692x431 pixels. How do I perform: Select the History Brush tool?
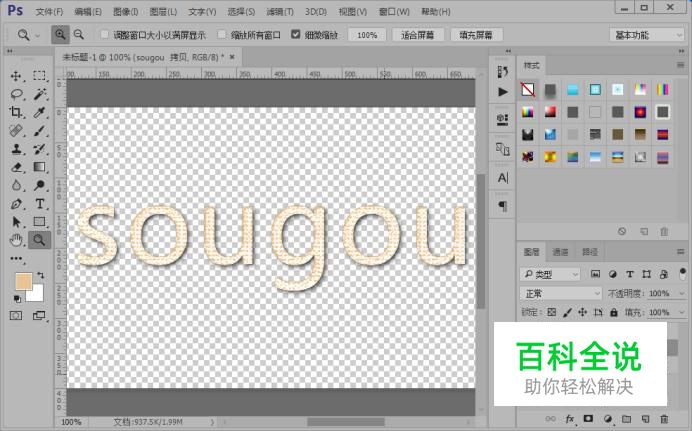(x=39, y=149)
